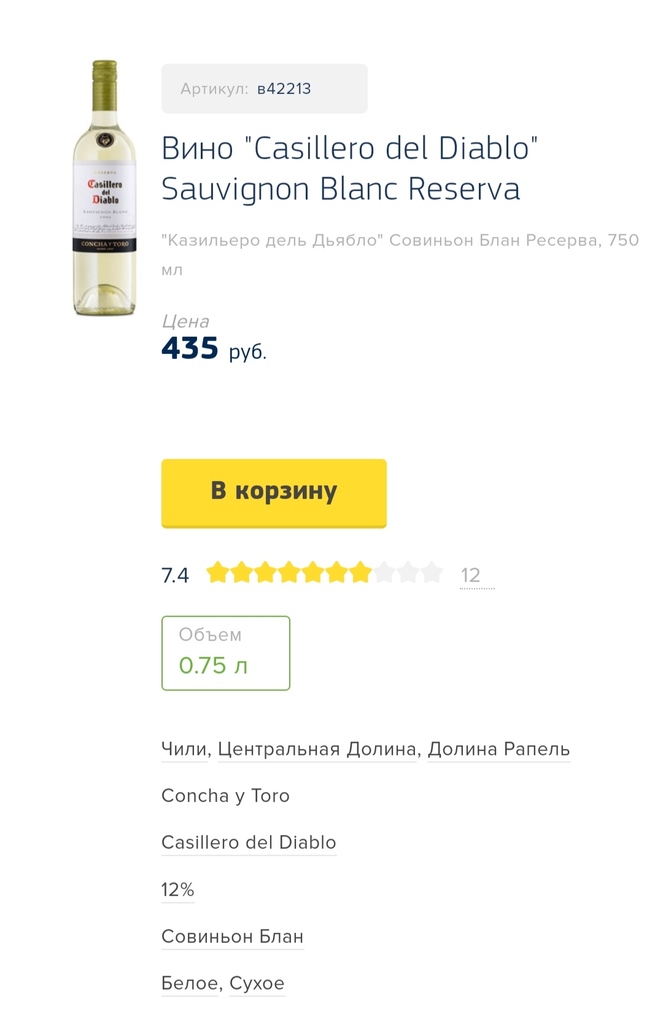Click the Артикул в42213 badge
The image size is (663, 1024).
click(264, 89)
